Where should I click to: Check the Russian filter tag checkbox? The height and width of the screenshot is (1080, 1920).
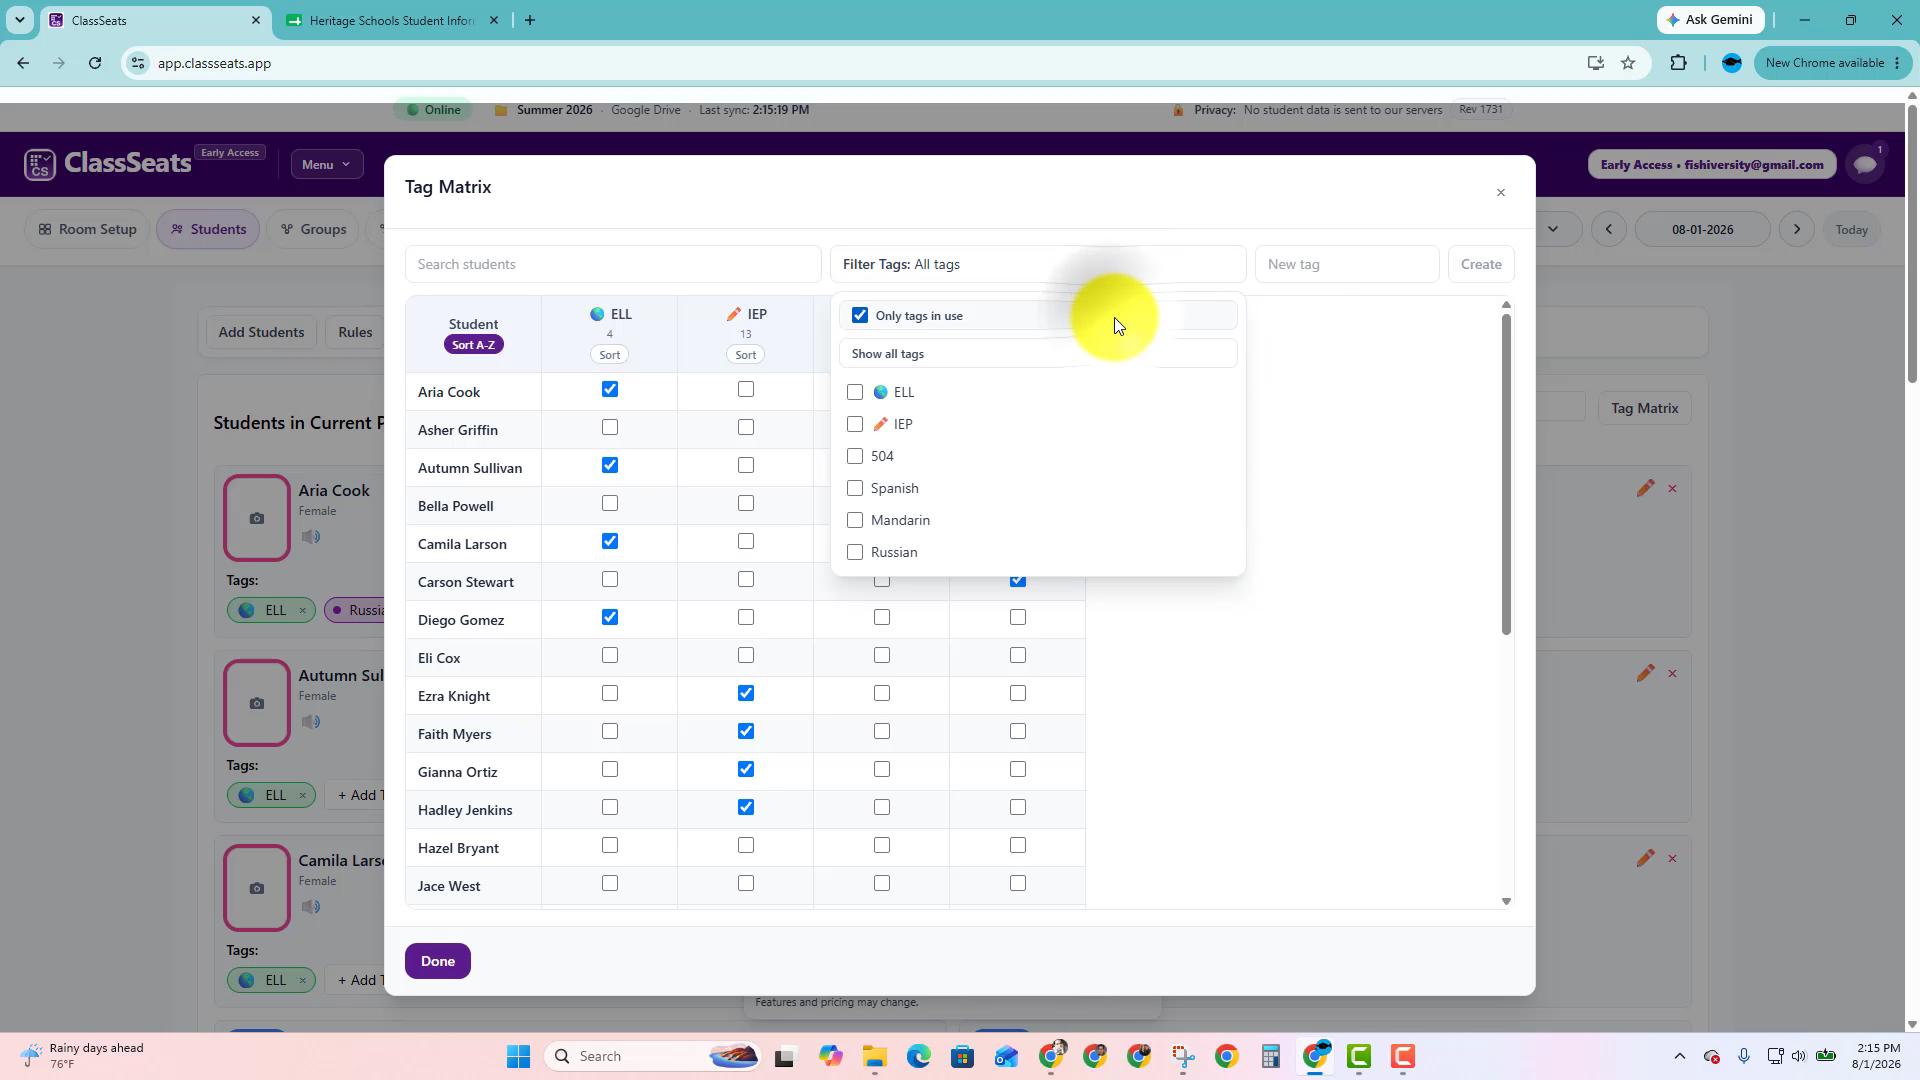click(x=855, y=552)
